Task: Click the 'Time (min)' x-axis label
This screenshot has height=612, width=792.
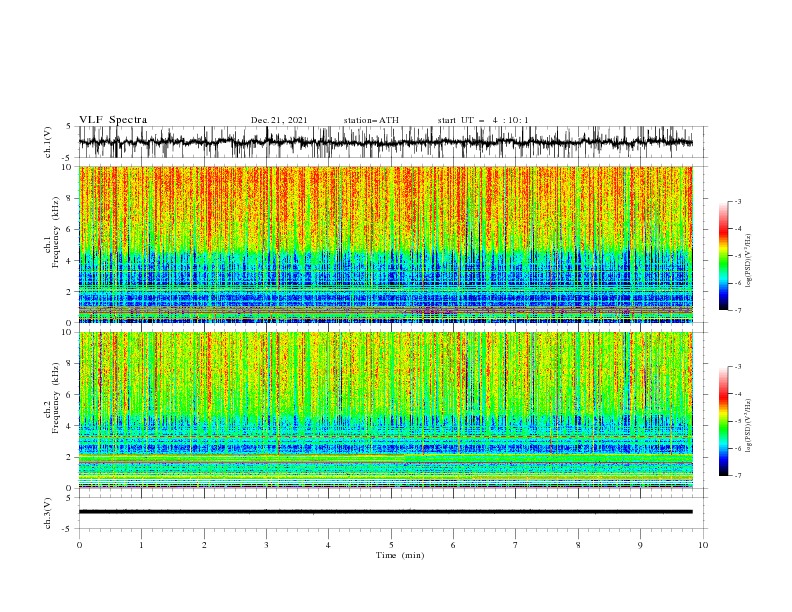Action: tap(400, 555)
